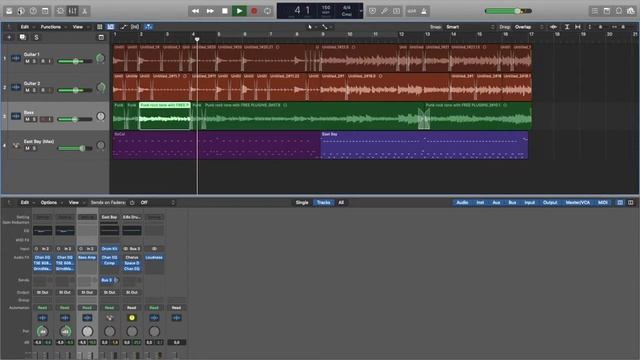The image size is (640, 360).
Task: Open the Sends on Faders Off dropdown
Action: point(157,202)
